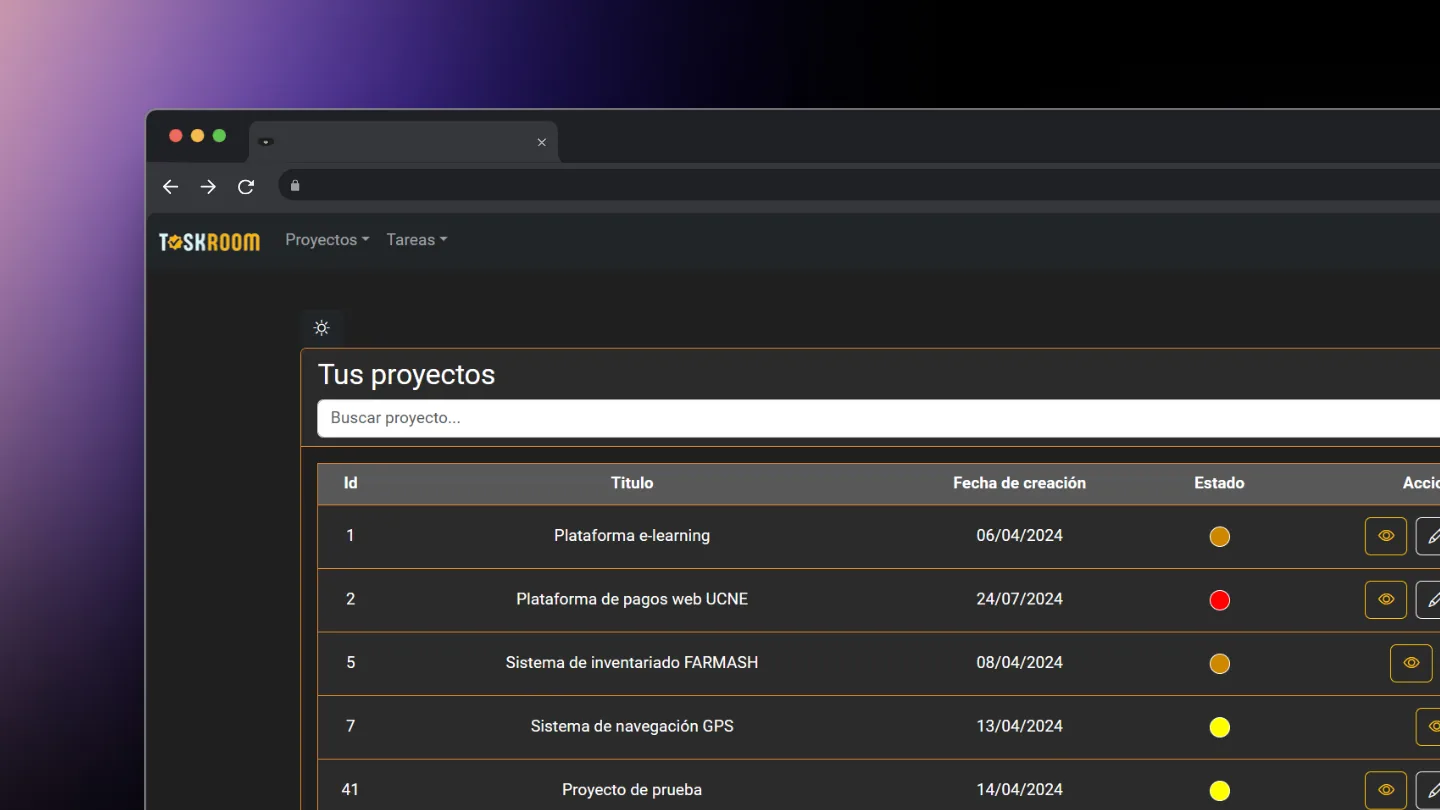Screen dimensions: 1440x810
Task: Click Id cell 2 of Plataforma de pagos
Action: [350, 599]
